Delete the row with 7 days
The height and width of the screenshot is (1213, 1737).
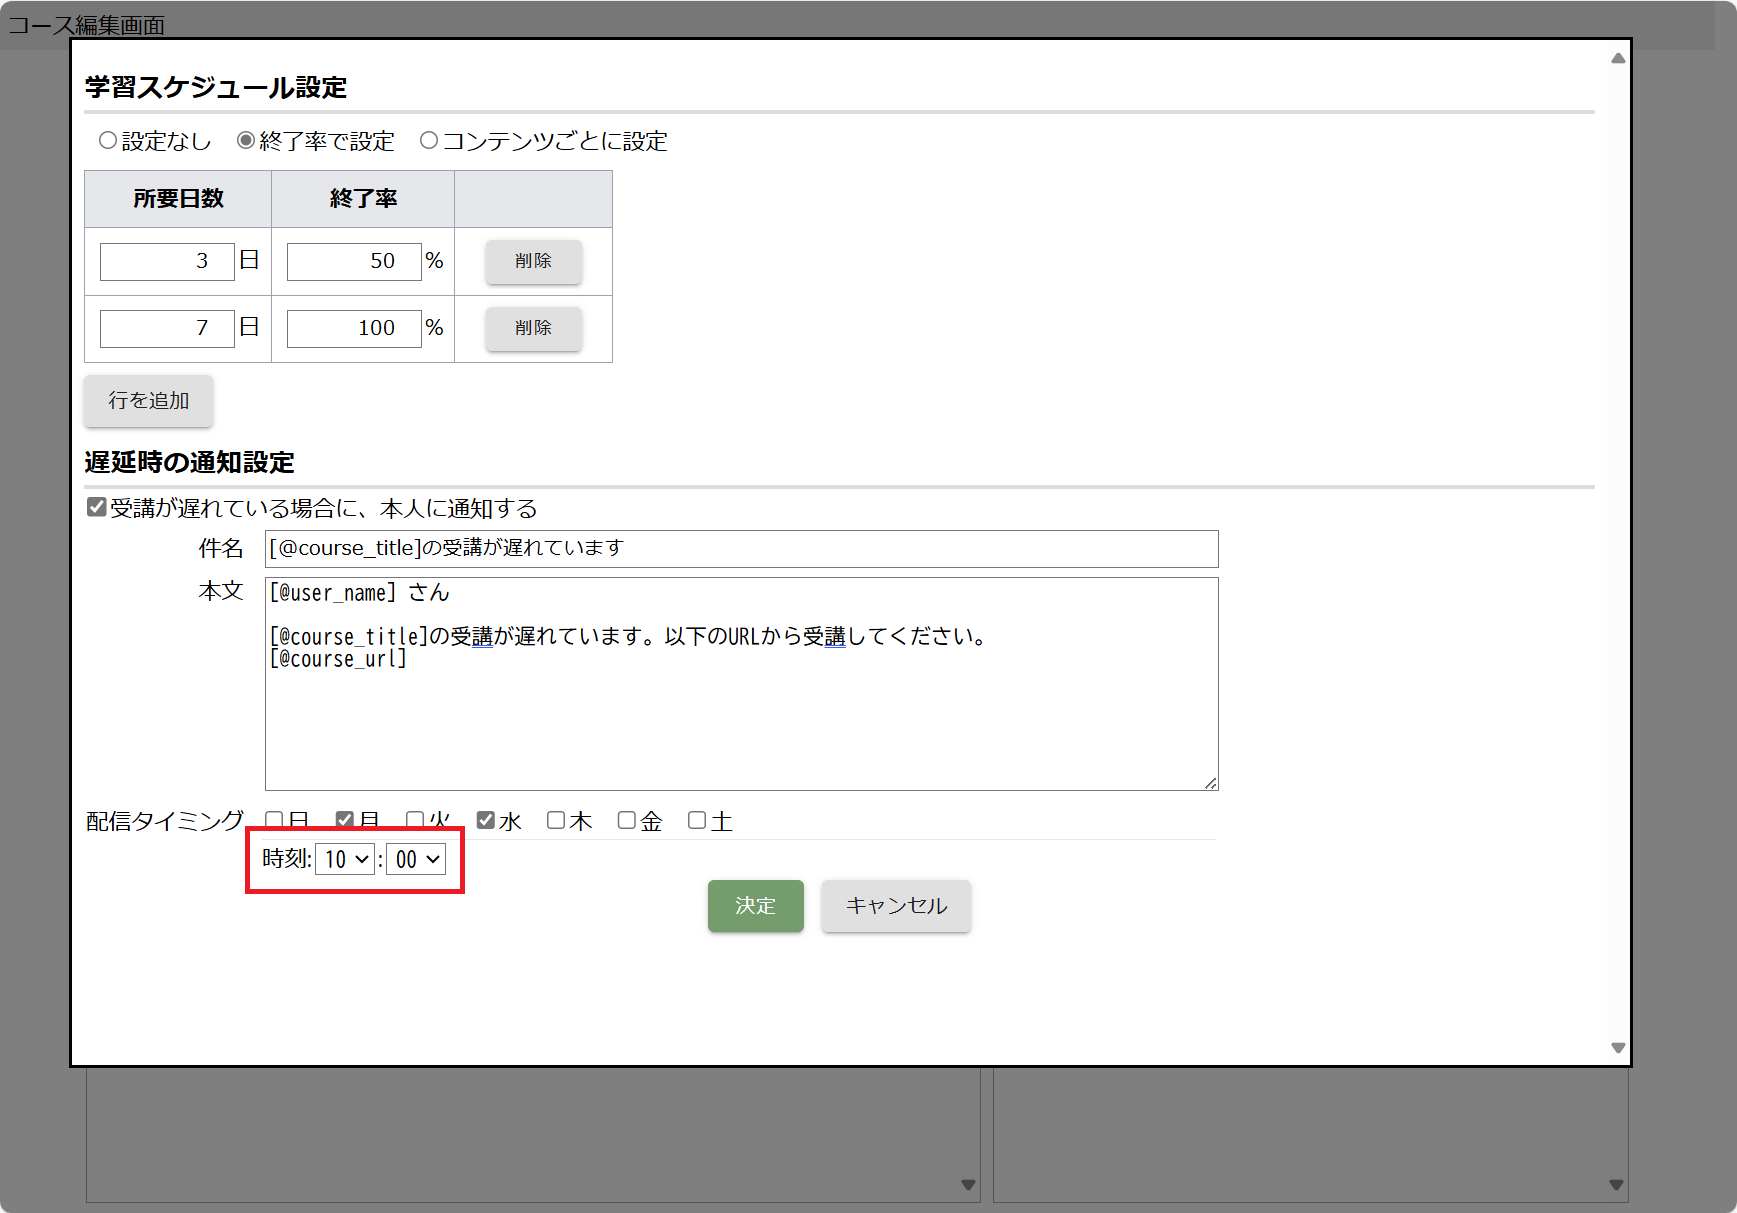click(x=534, y=328)
